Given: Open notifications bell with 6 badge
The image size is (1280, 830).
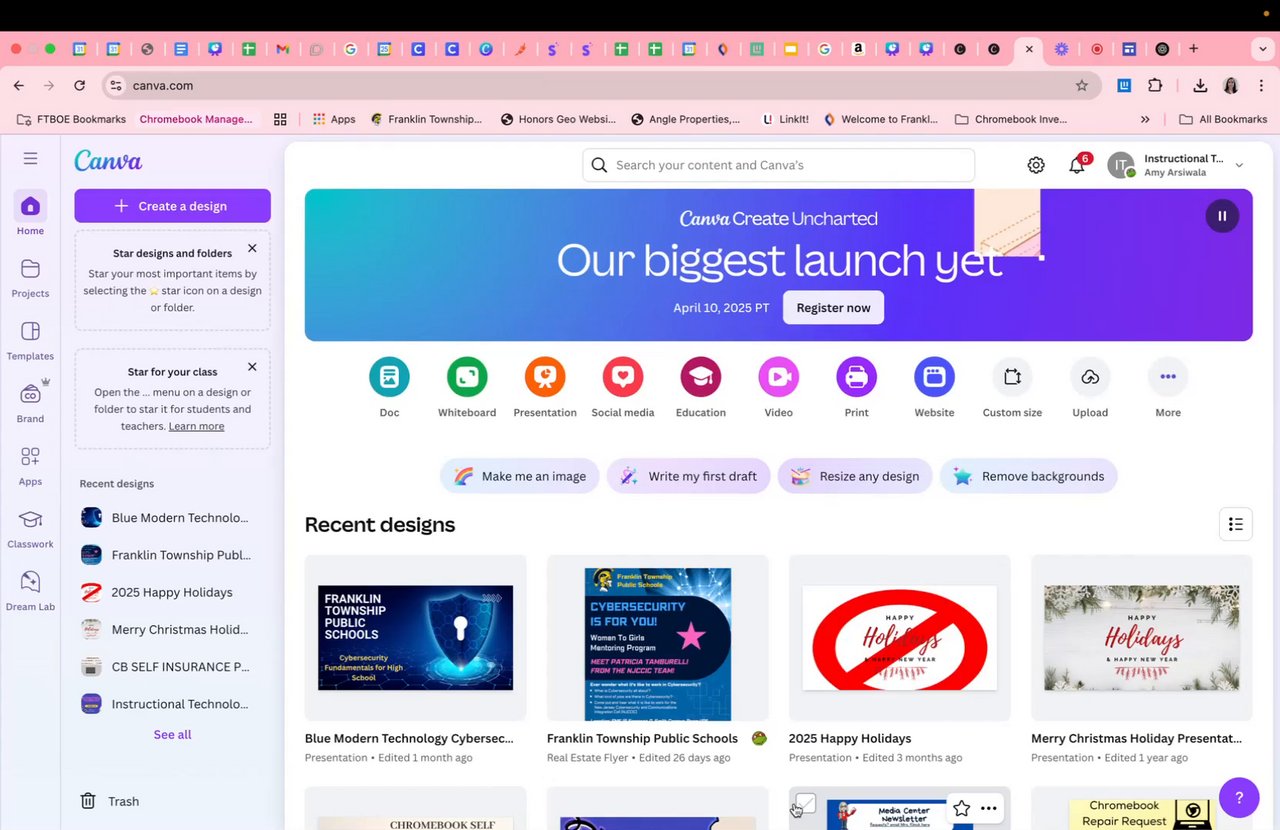Looking at the screenshot, I should 1077,165.
